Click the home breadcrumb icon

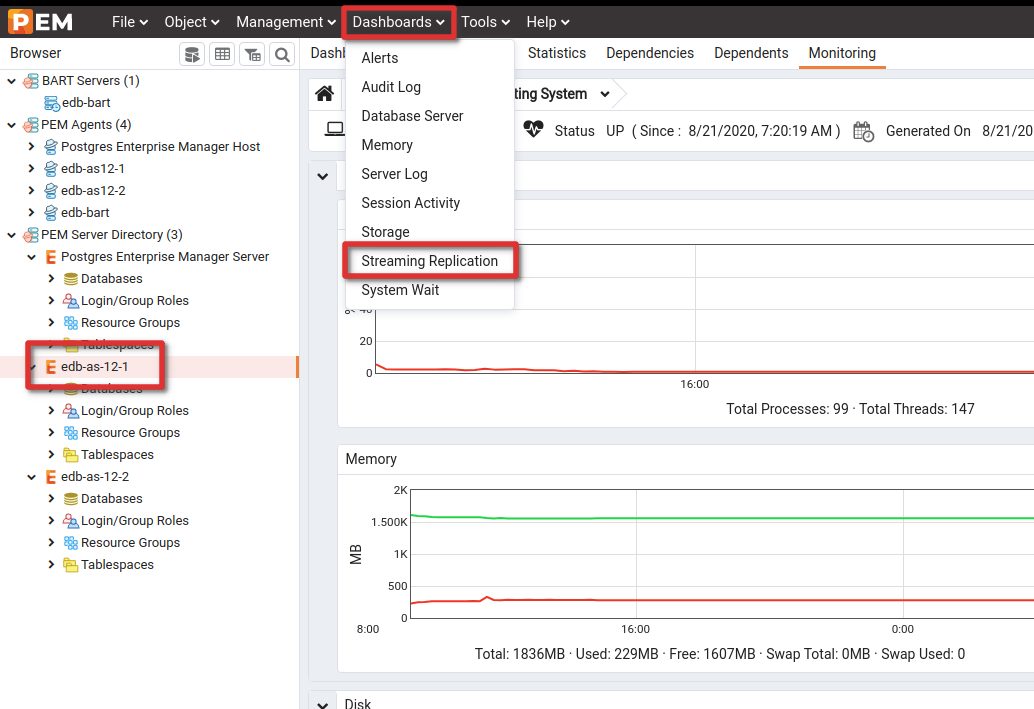324,94
